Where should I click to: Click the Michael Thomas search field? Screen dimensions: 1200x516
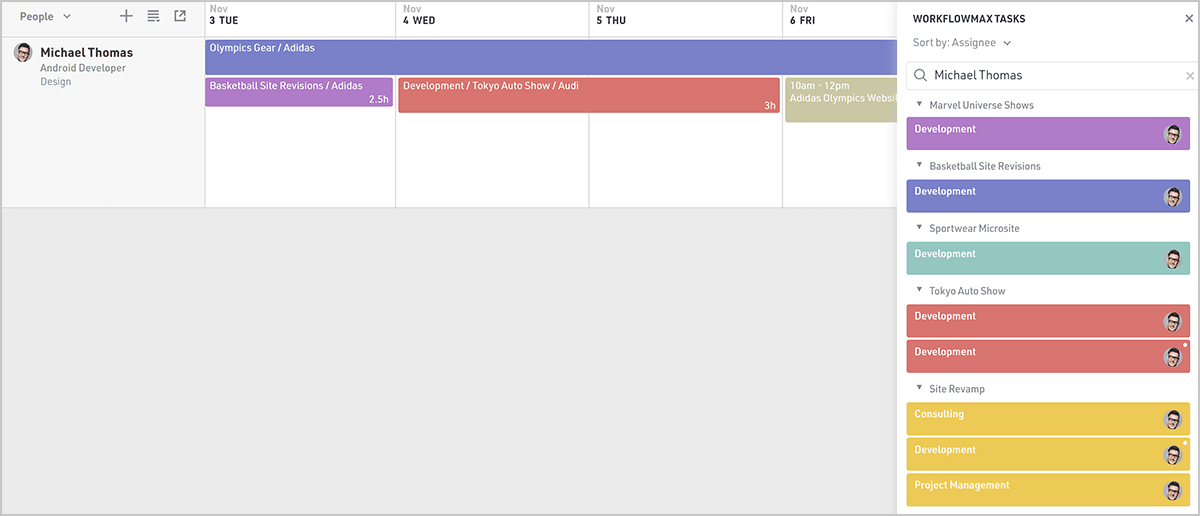tap(1050, 76)
